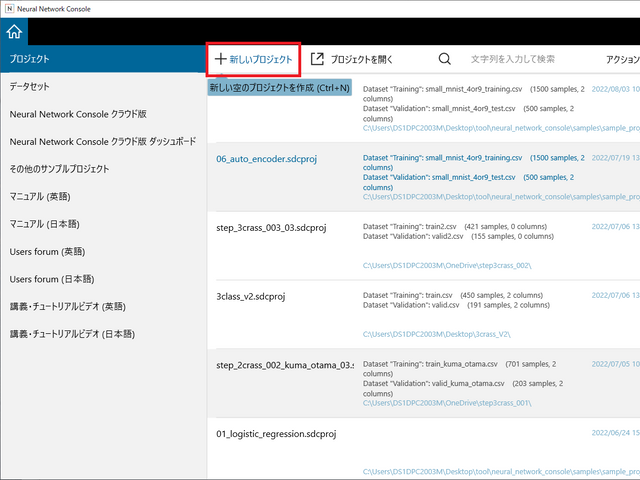
Task: Open マニュアル (英語)
Action: pyautogui.click(x=41, y=197)
